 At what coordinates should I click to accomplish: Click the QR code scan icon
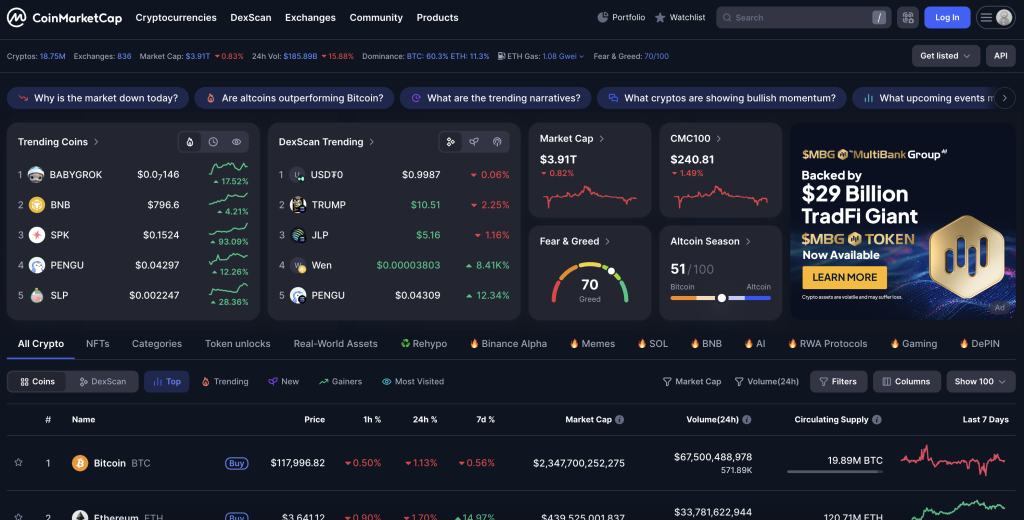point(908,18)
